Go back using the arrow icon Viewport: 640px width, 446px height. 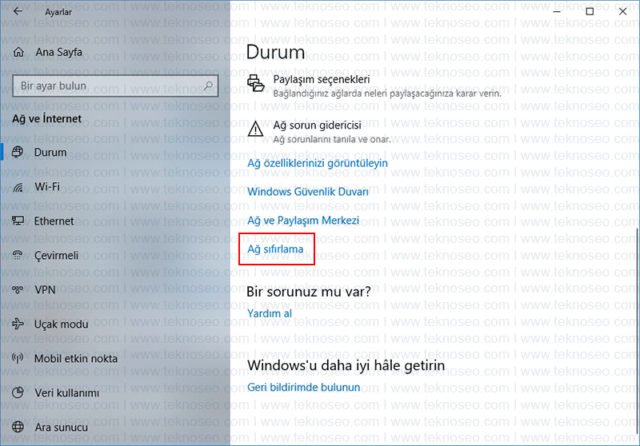[x=18, y=11]
